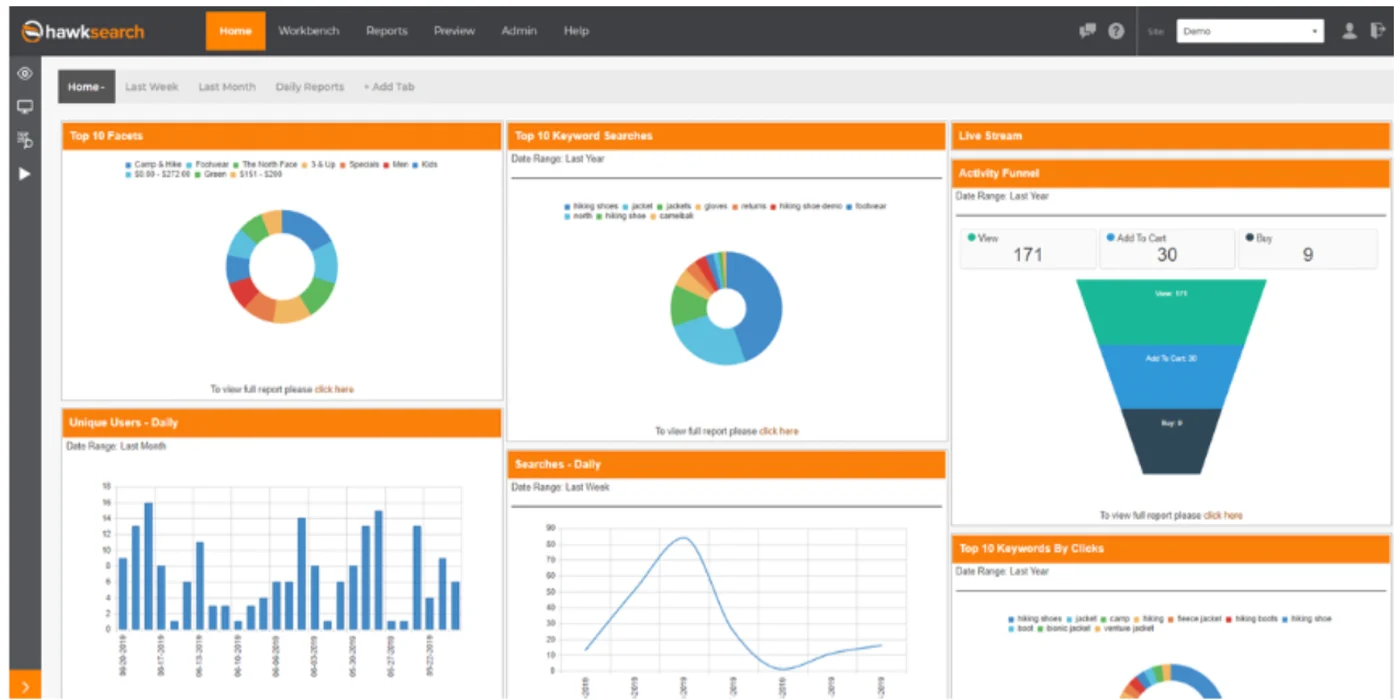Switch to the Daily Reports tab
Viewport: 1400px width, 700px height.
310,87
